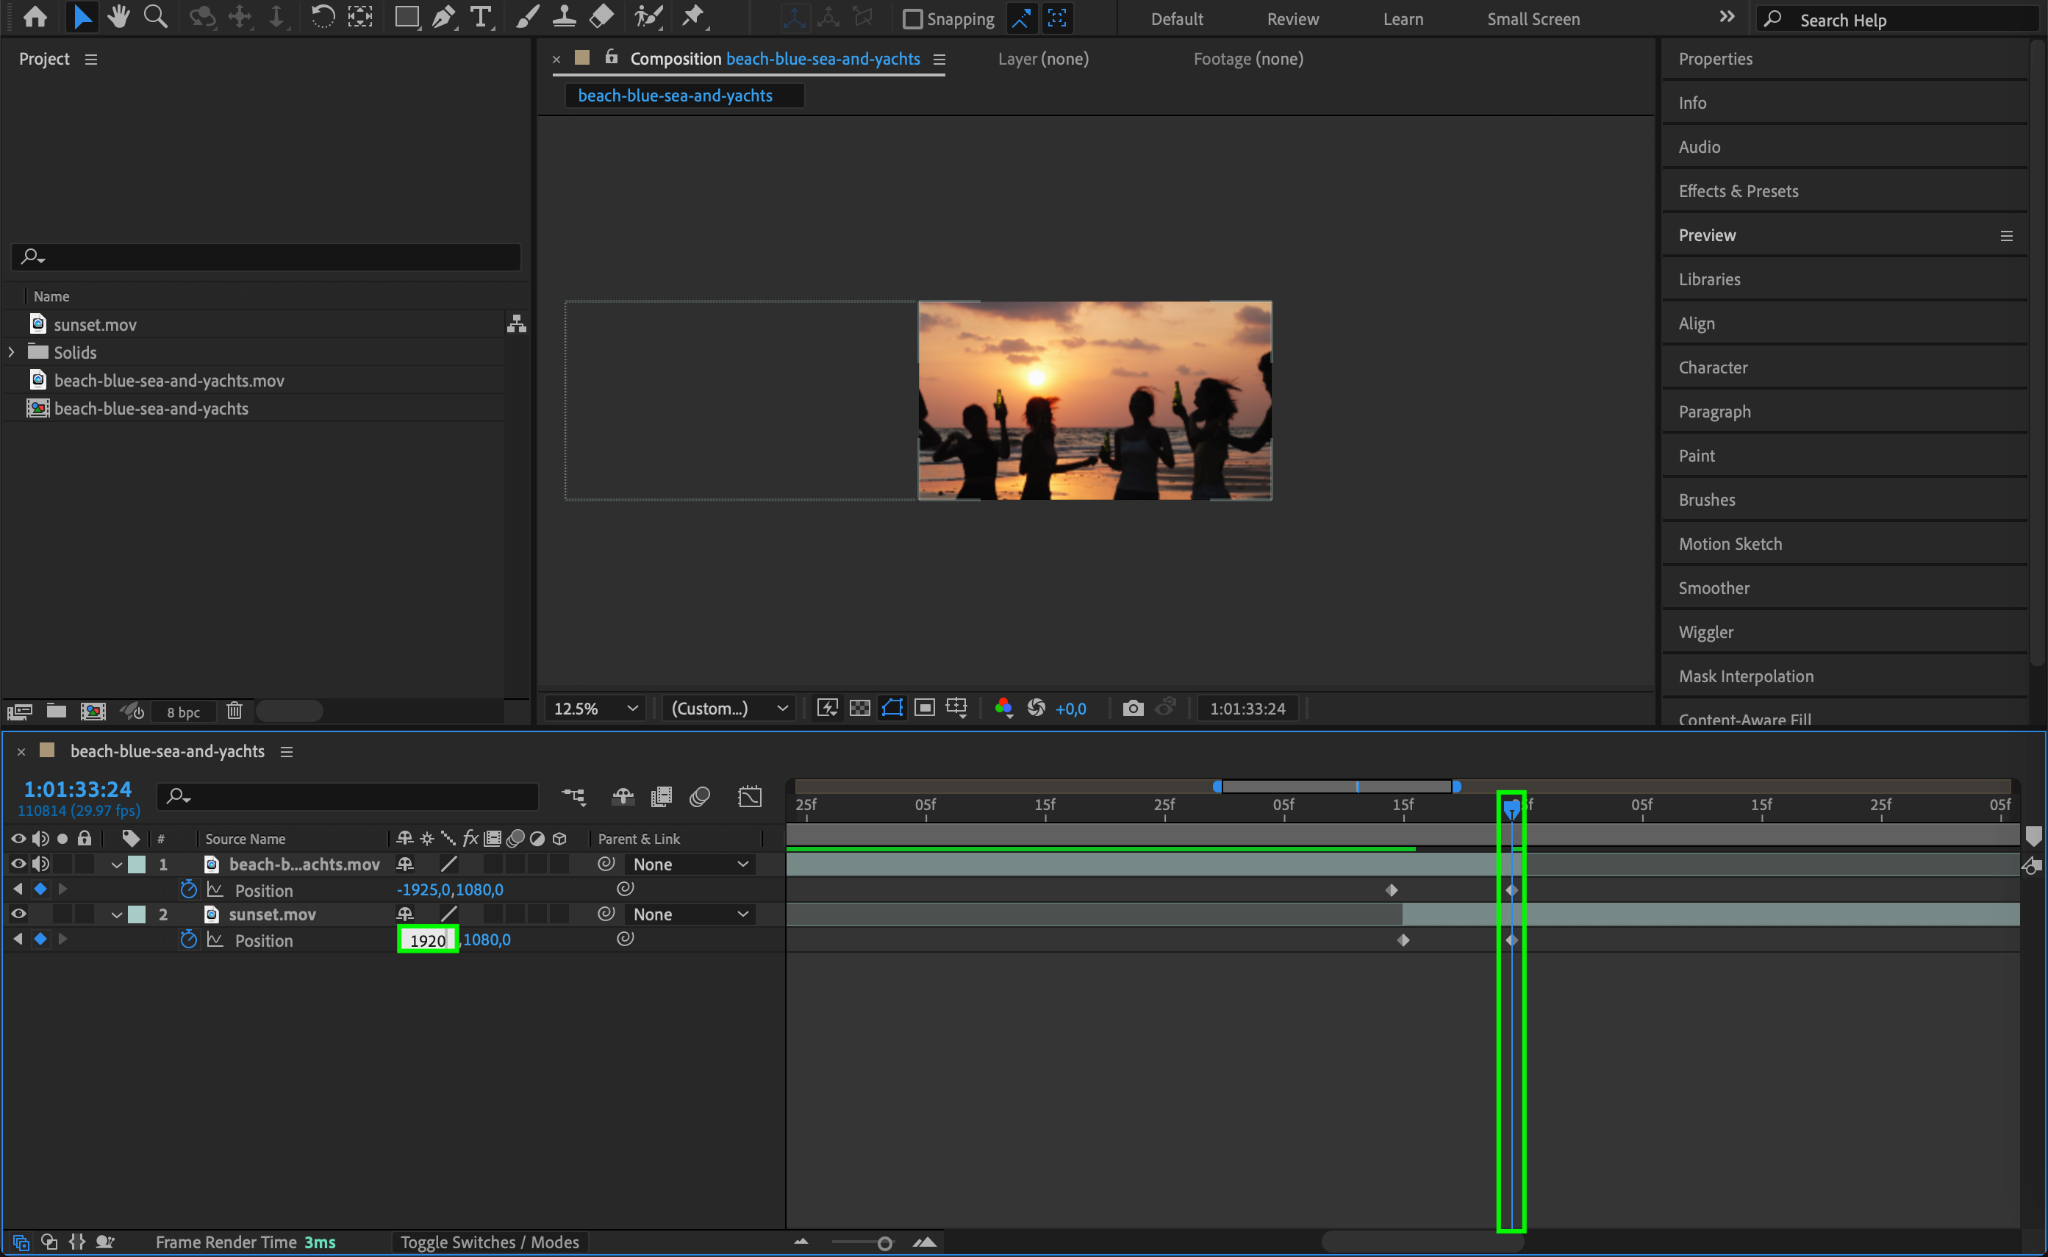Switch to the Review workspace
This screenshot has height=1257, width=2048.
(x=1292, y=19)
